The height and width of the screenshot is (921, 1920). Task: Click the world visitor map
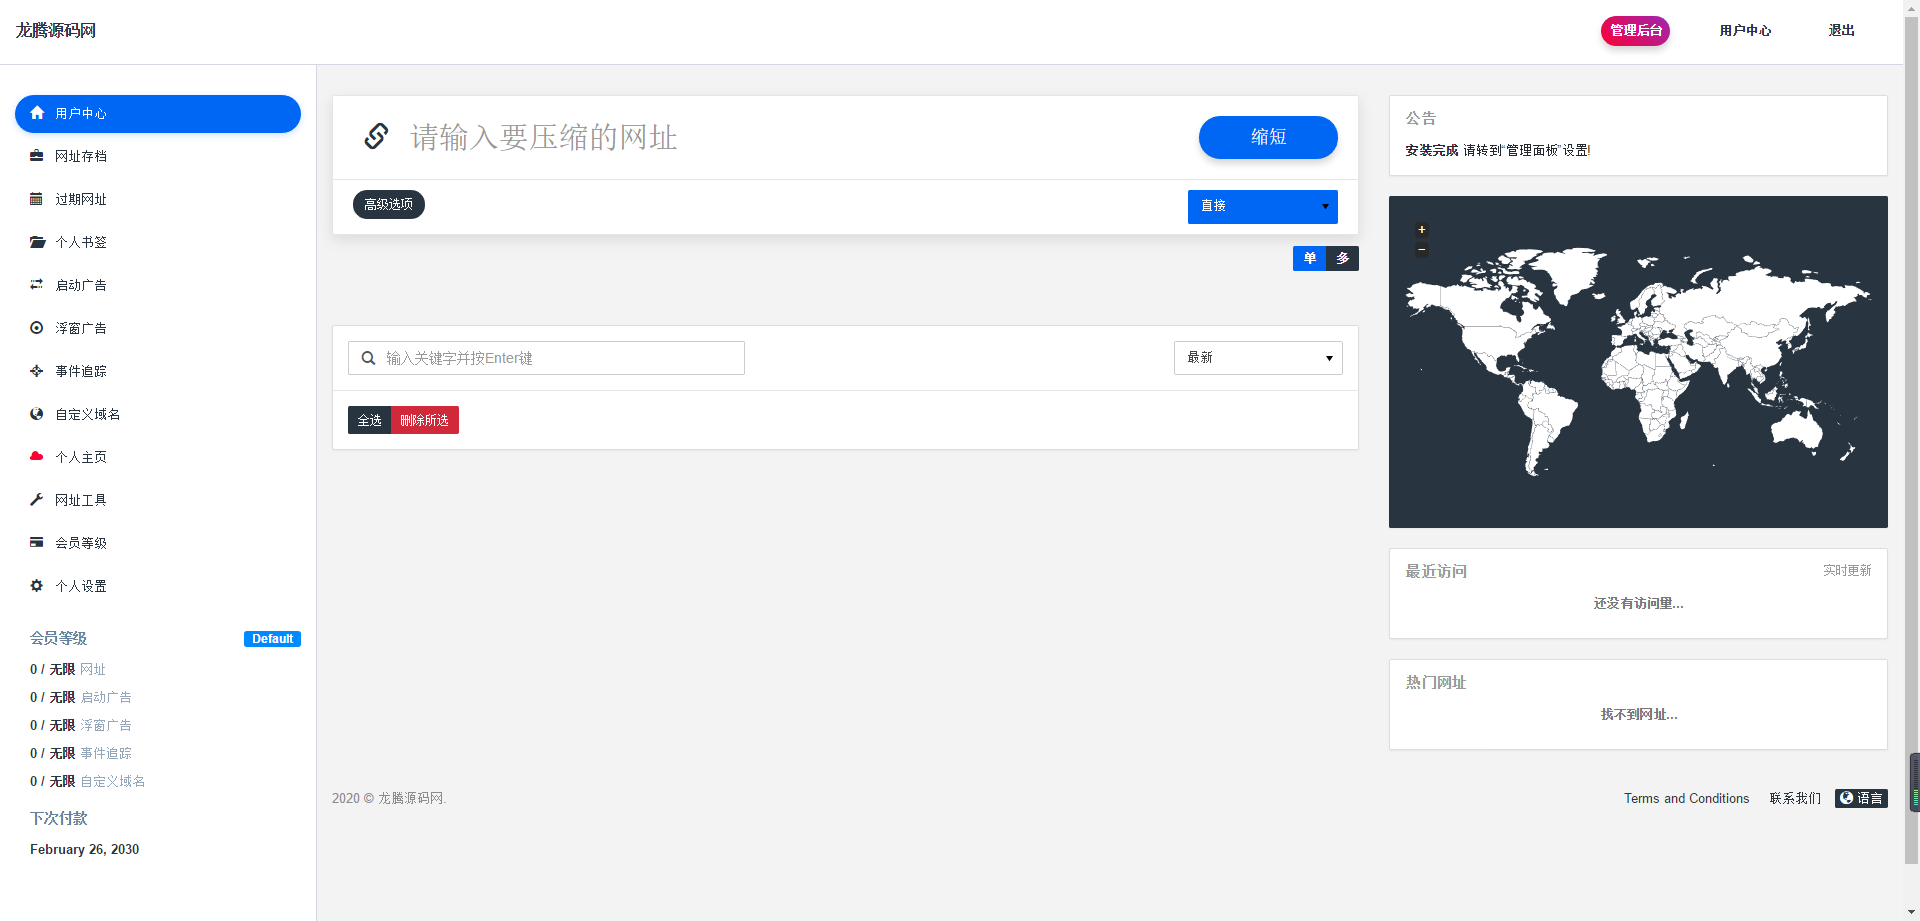pos(1638,362)
